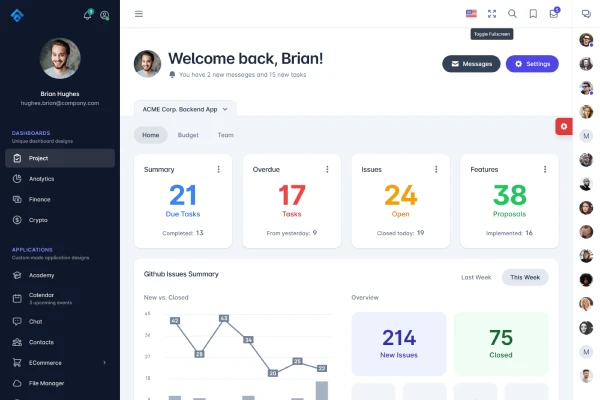The image size is (600, 400).
Task: Open the chat panel icon at top right
Action: click(x=586, y=14)
